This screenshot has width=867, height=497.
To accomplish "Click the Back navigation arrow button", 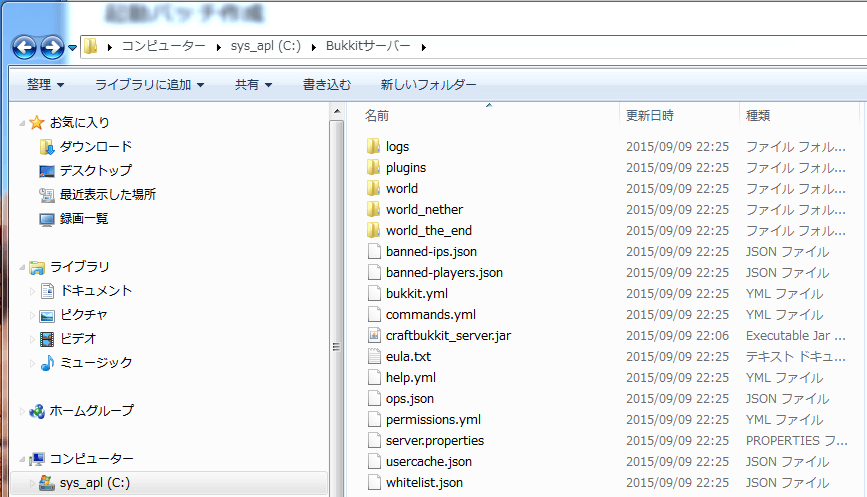I will coord(25,47).
